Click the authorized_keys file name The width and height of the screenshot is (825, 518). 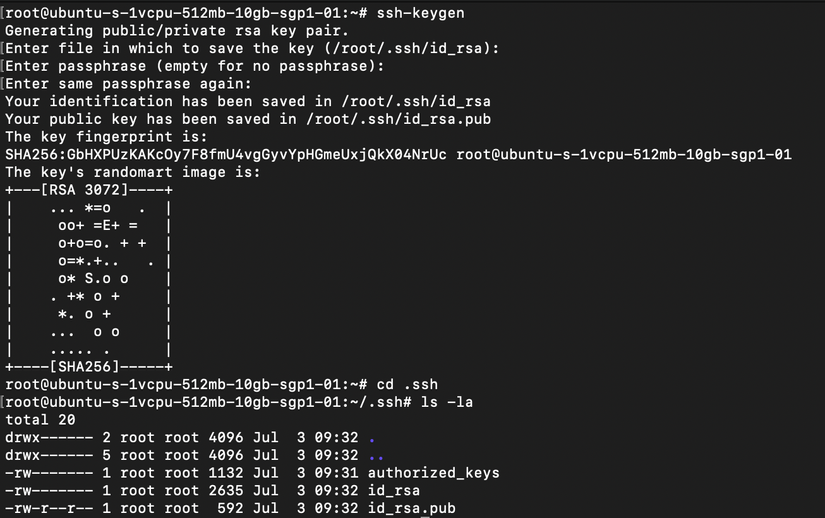(433, 473)
